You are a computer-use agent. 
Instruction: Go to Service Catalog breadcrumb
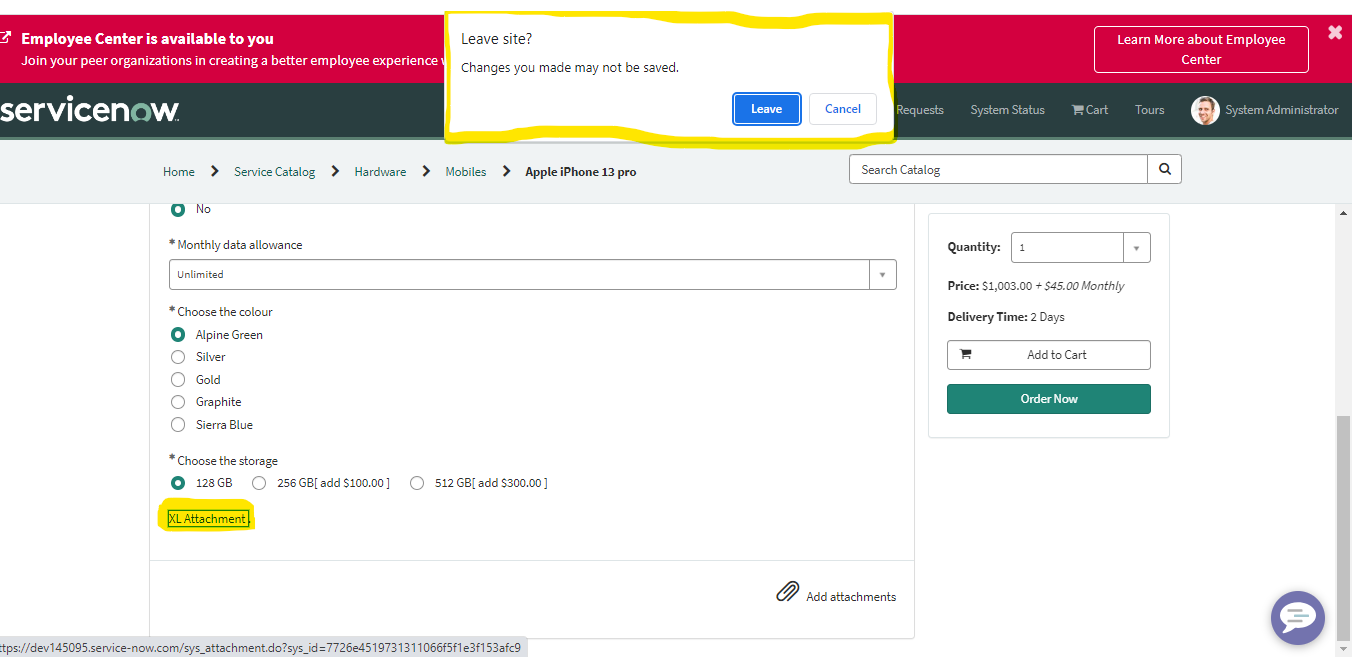(274, 172)
